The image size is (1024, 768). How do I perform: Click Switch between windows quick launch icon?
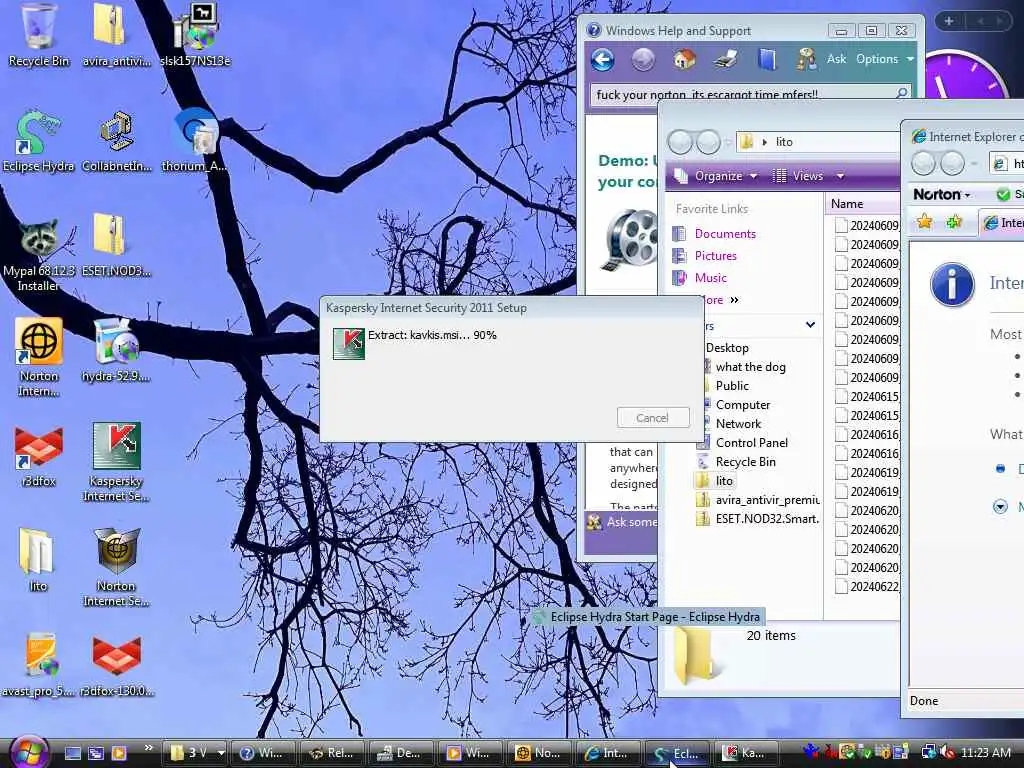pos(96,753)
